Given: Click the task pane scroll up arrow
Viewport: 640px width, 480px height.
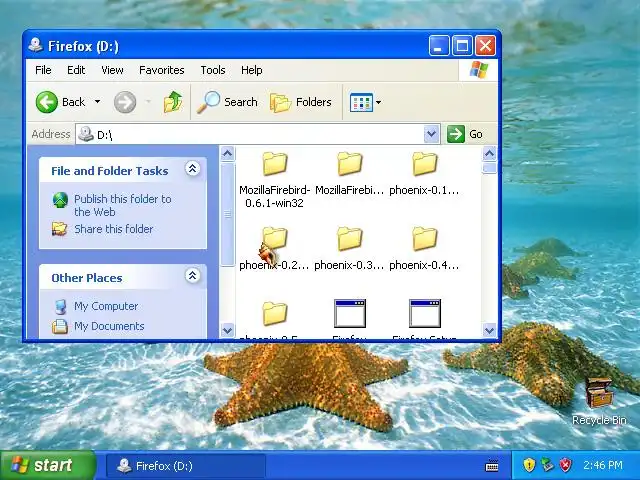Looking at the screenshot, I should click(227, 154).
